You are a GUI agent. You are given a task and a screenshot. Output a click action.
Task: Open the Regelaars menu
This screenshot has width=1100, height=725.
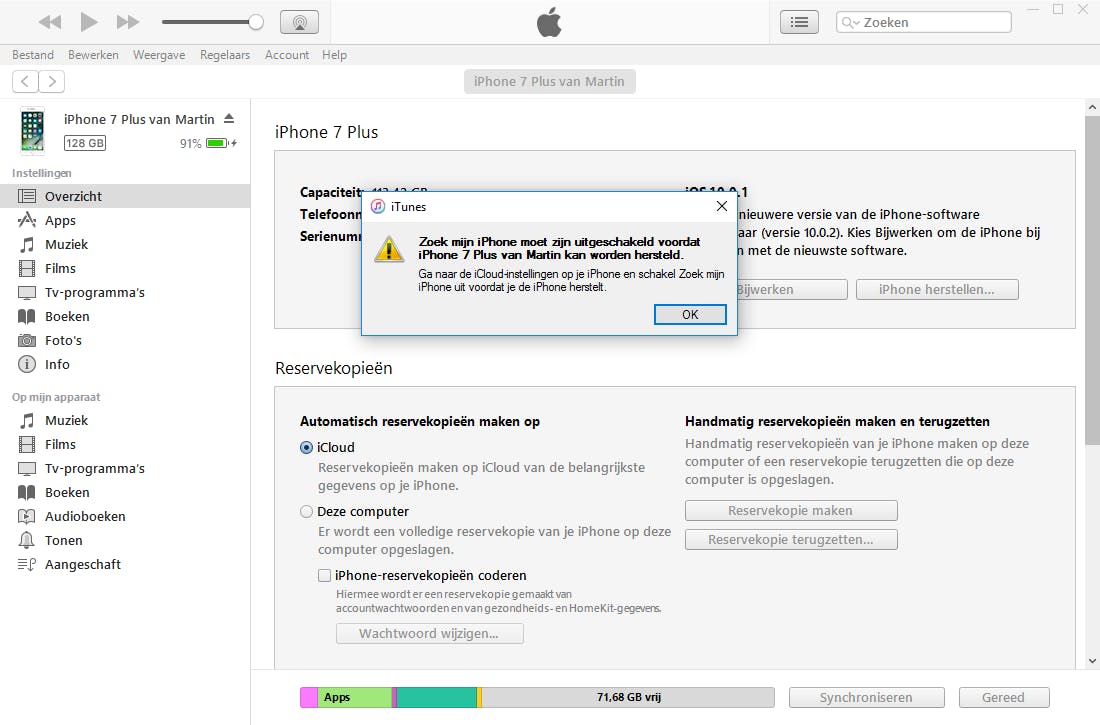224,55
